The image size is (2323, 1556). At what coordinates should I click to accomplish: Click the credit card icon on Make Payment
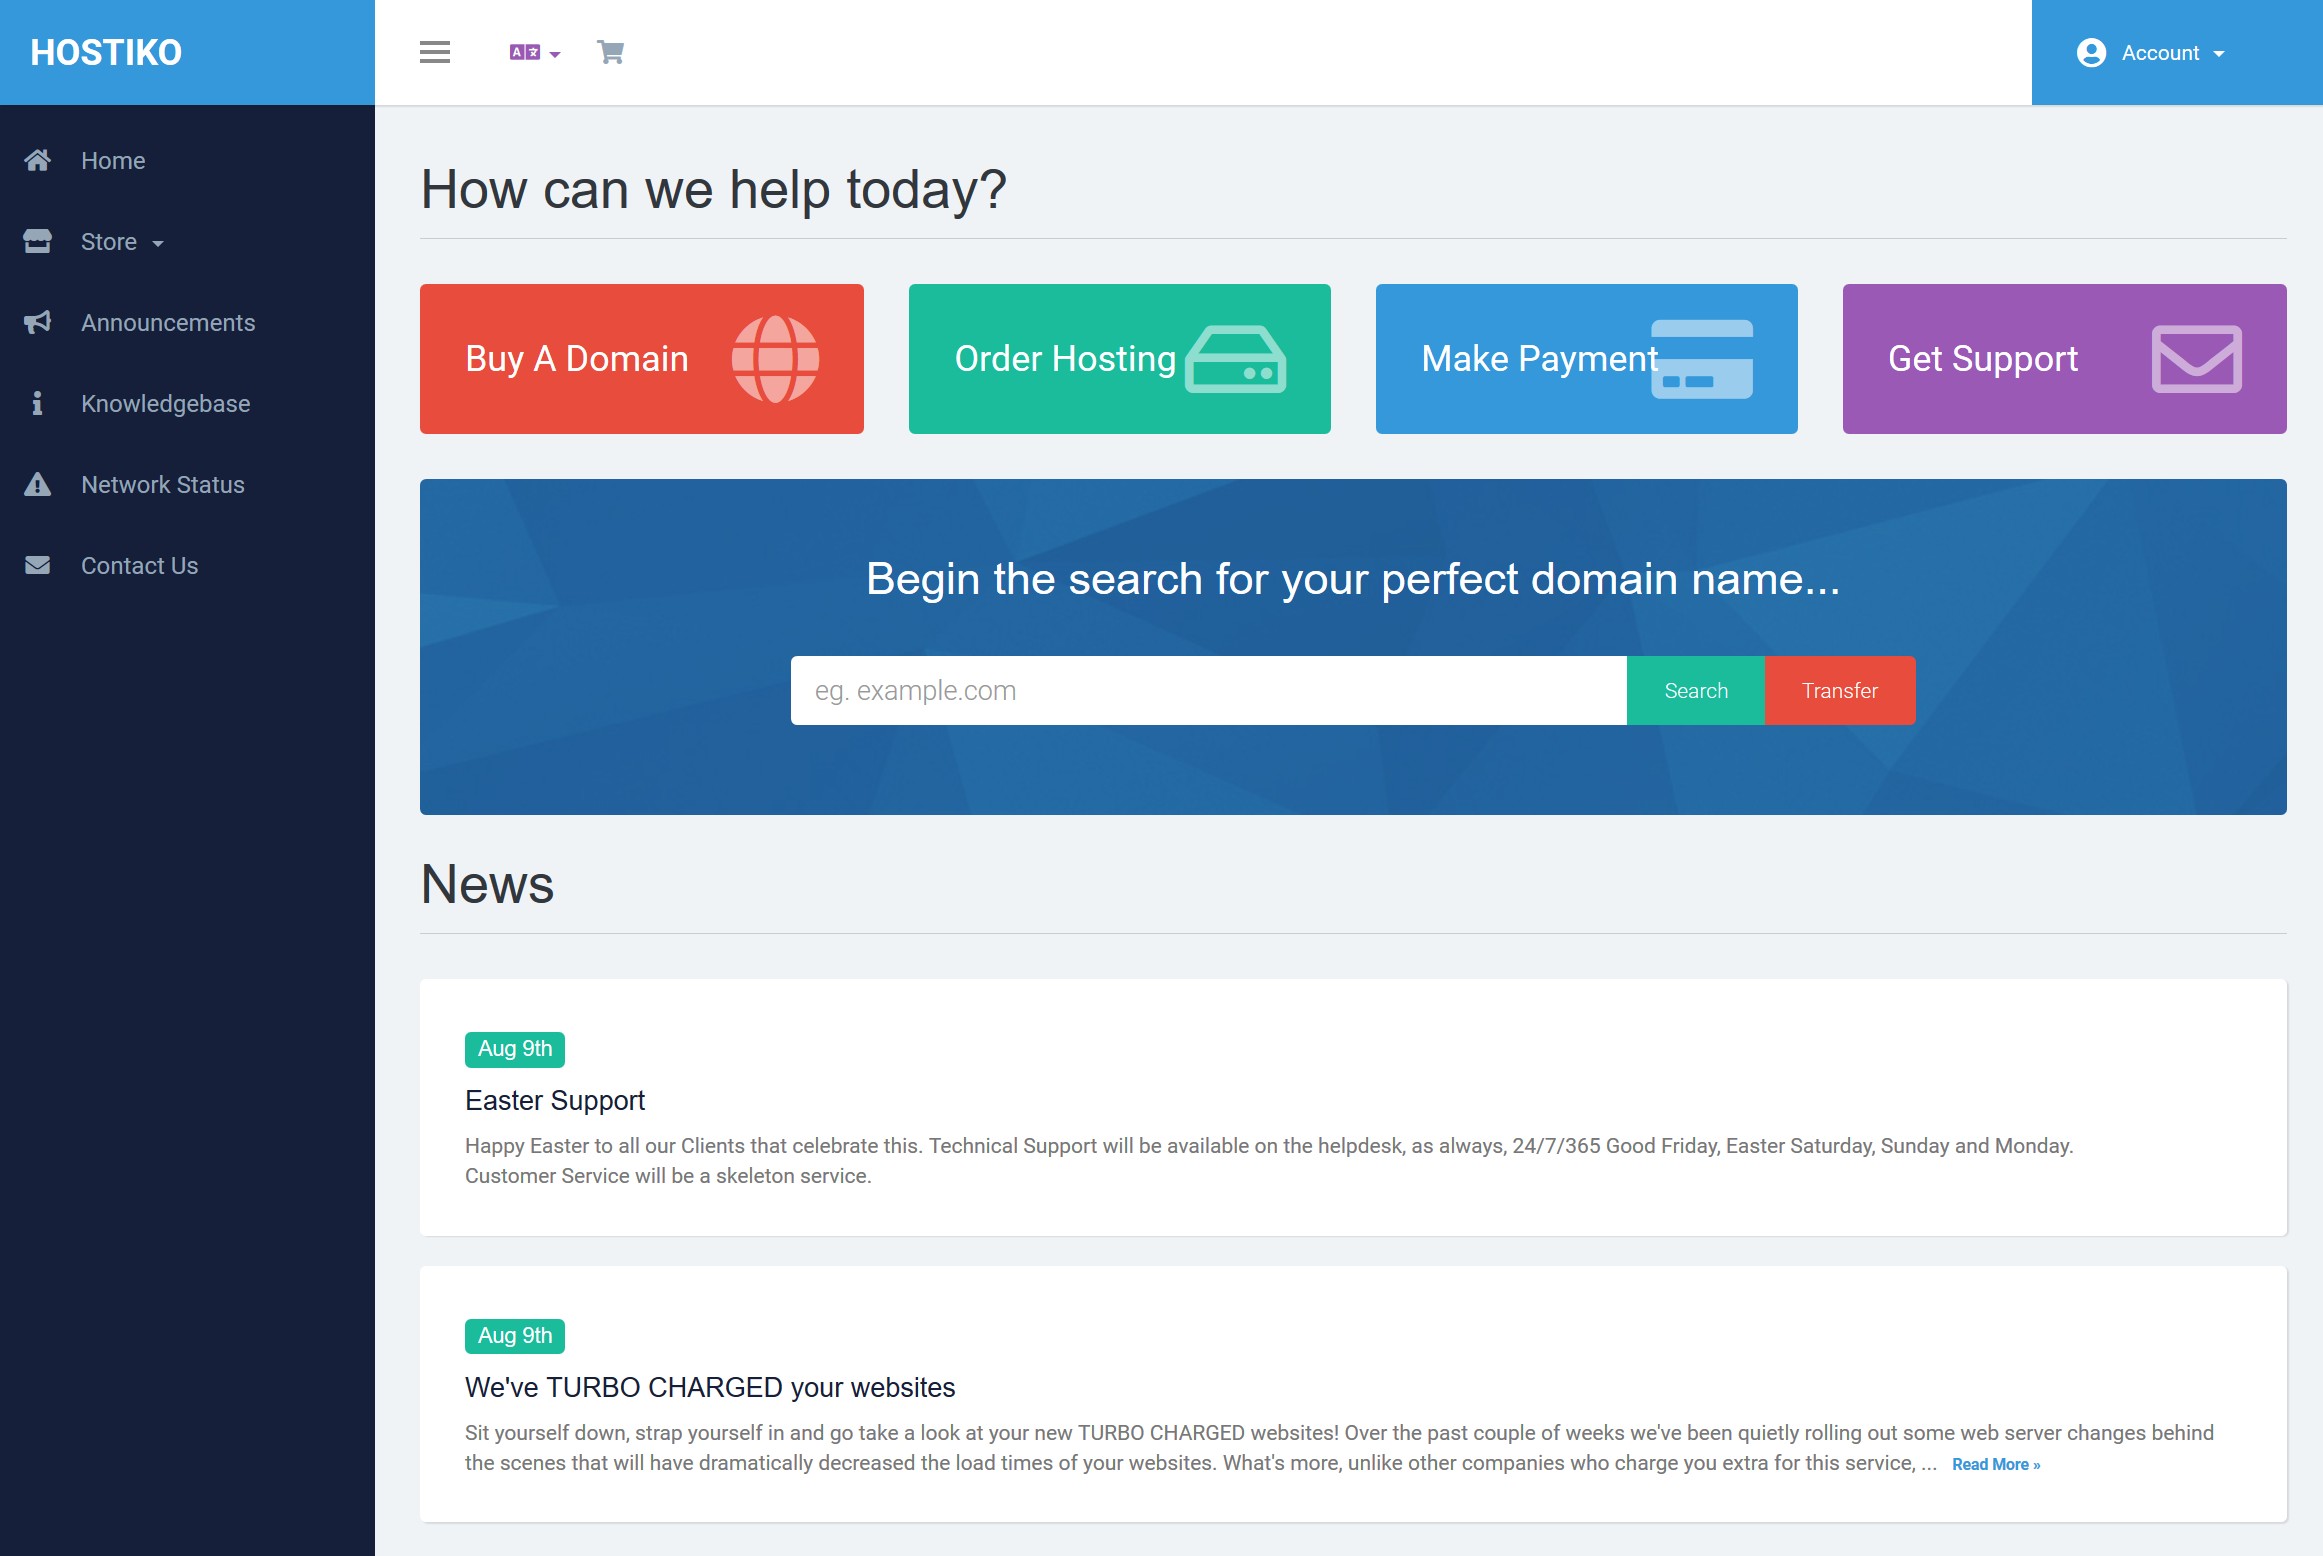(1702, 359)
